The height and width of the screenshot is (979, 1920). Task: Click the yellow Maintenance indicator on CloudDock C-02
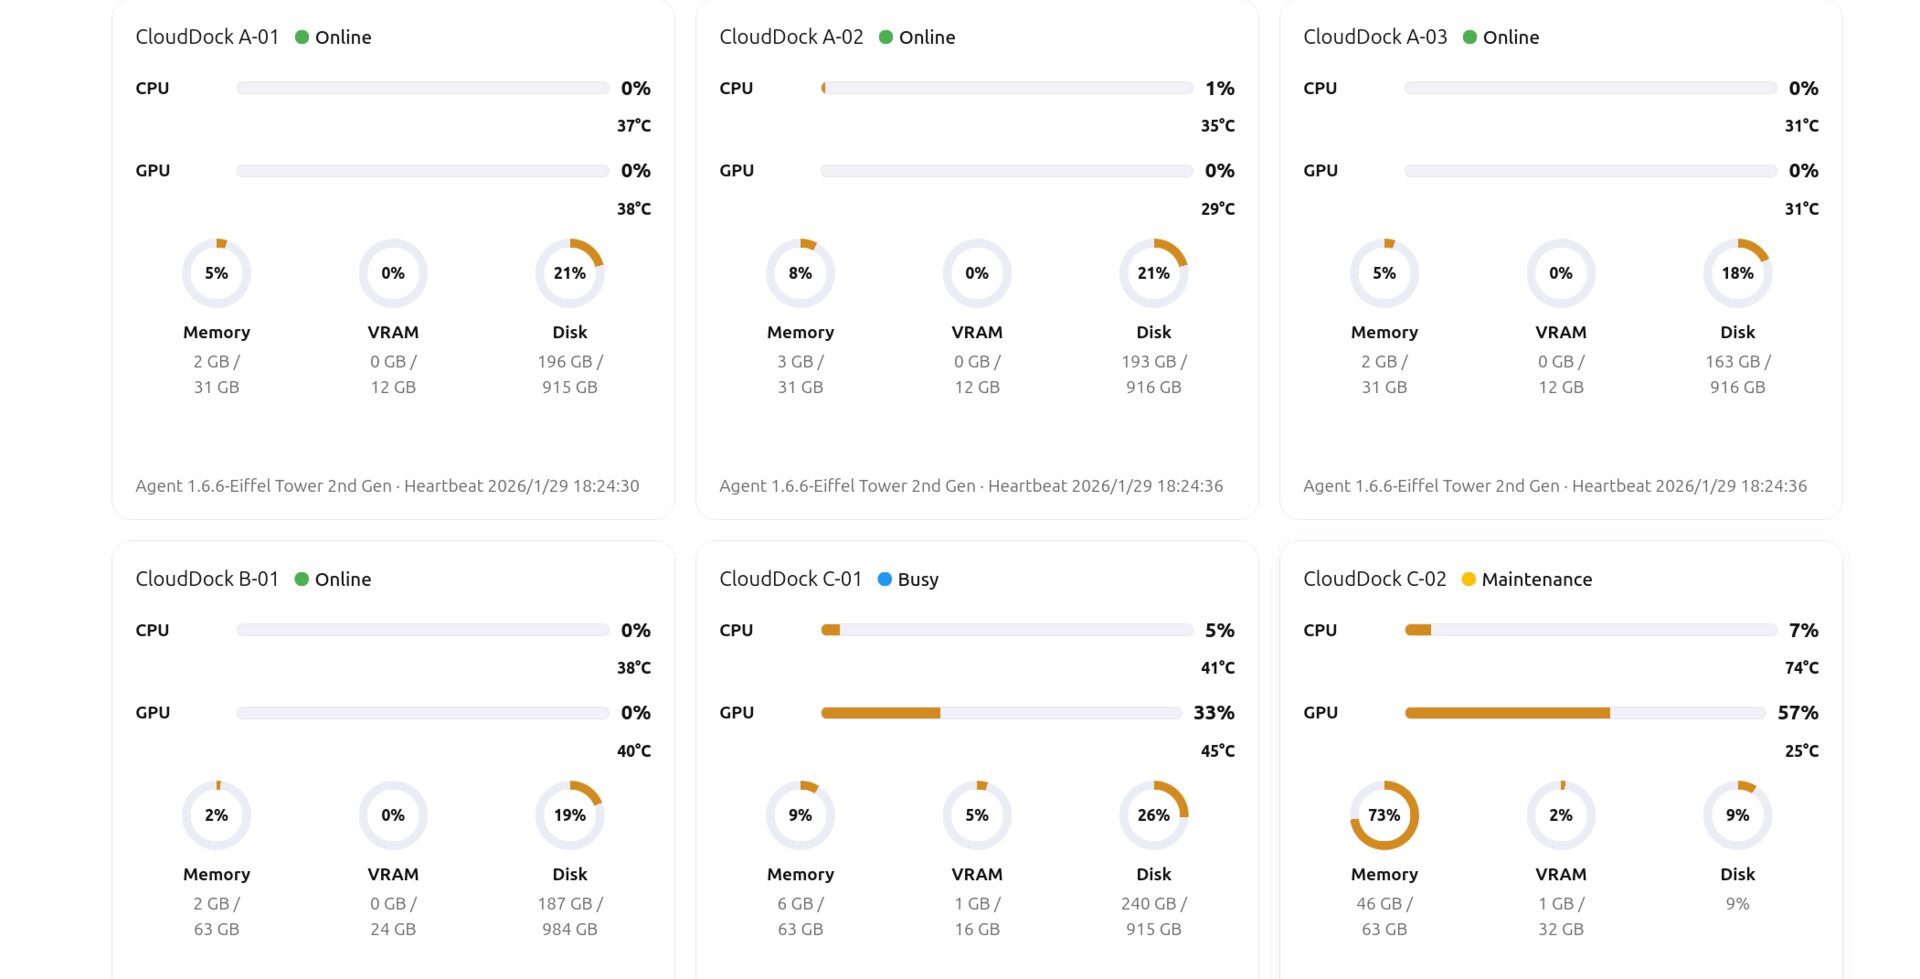click(x=1467, y=578)
